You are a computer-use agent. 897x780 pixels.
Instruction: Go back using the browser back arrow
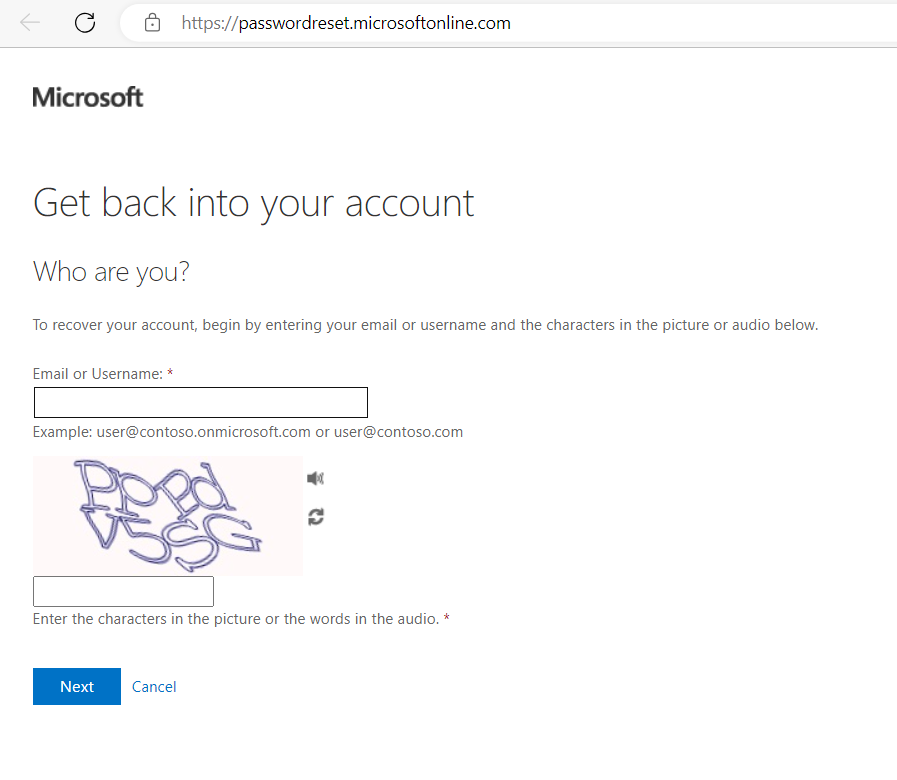coord(29,23)
